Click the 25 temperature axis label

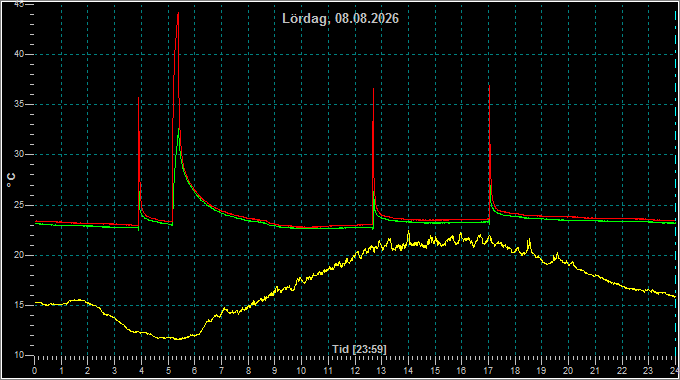pos(19,205)
